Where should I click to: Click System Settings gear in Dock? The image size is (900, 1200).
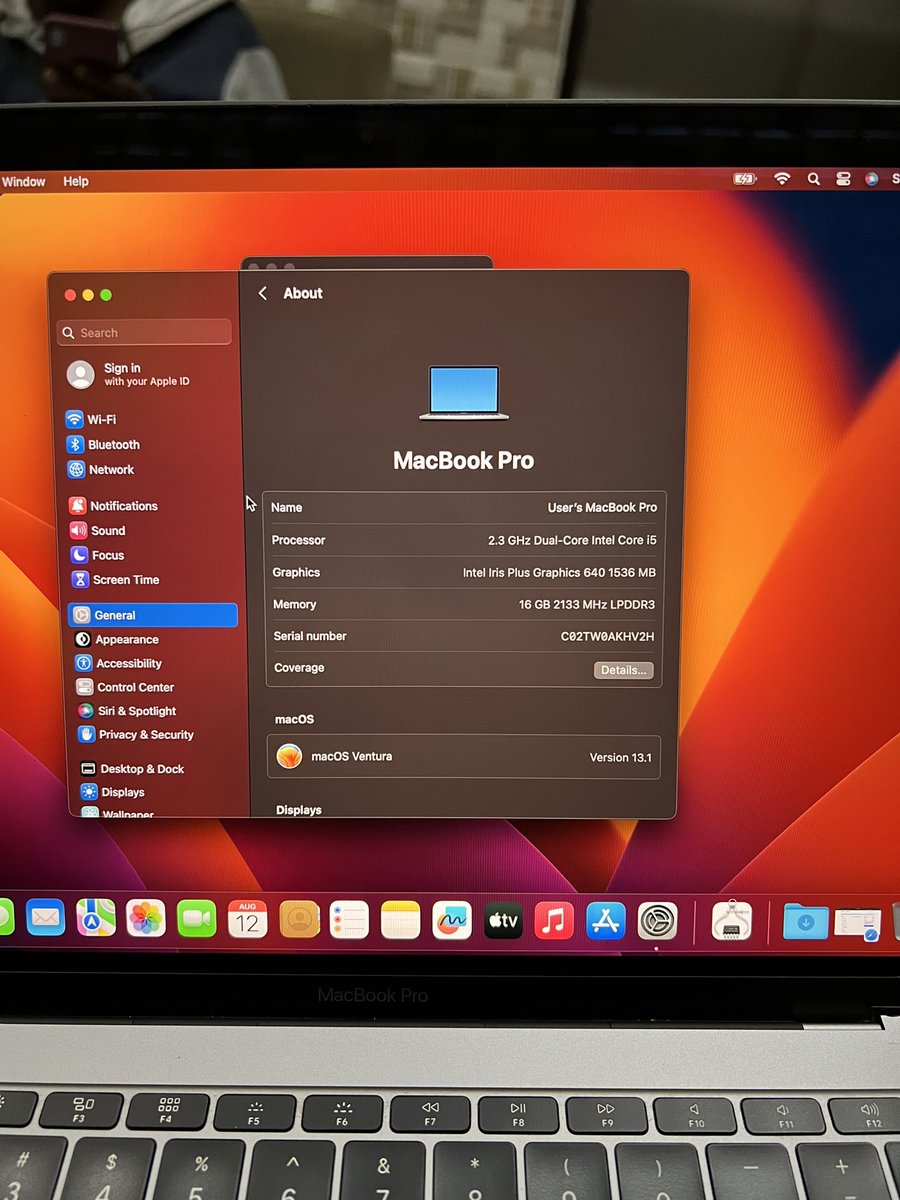click(x=658, y=921)
